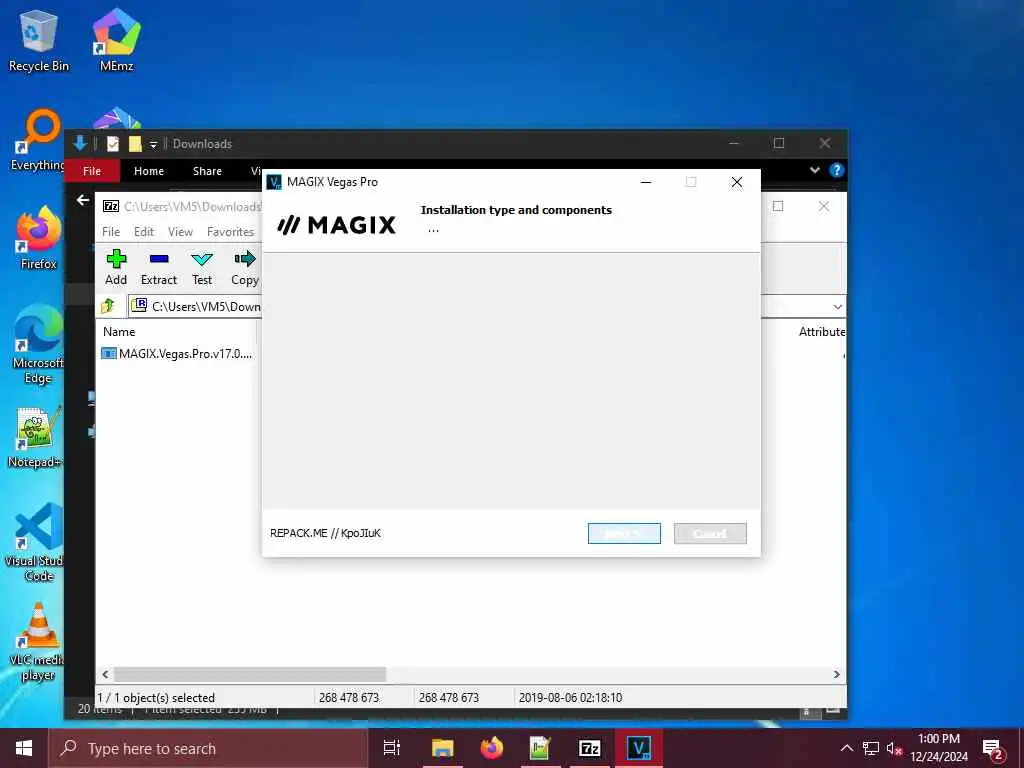Open the Notepad++ desktop shortcut
The height and width of the screenshot is (768, 1024).
pos(37,437)
